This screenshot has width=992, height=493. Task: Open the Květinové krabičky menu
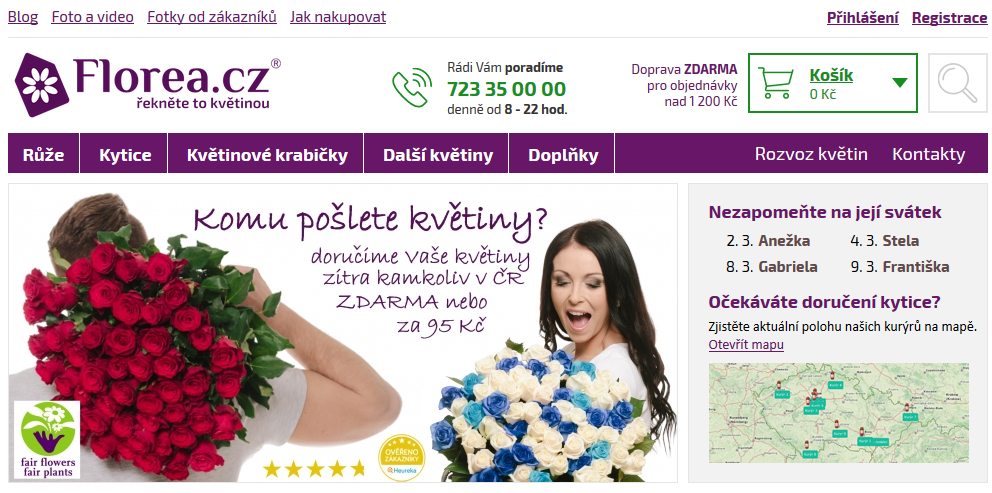(x=267, y=153)
